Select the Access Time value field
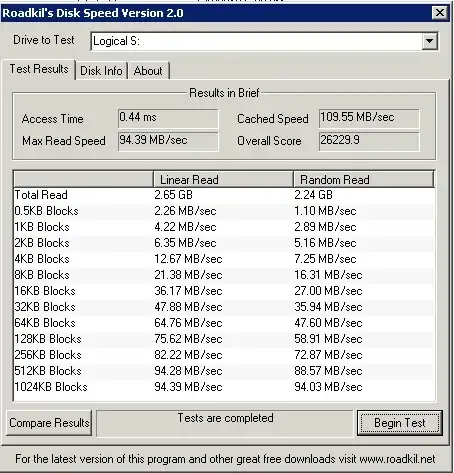This screenshot has height=473, width=454. pos(168,118)
